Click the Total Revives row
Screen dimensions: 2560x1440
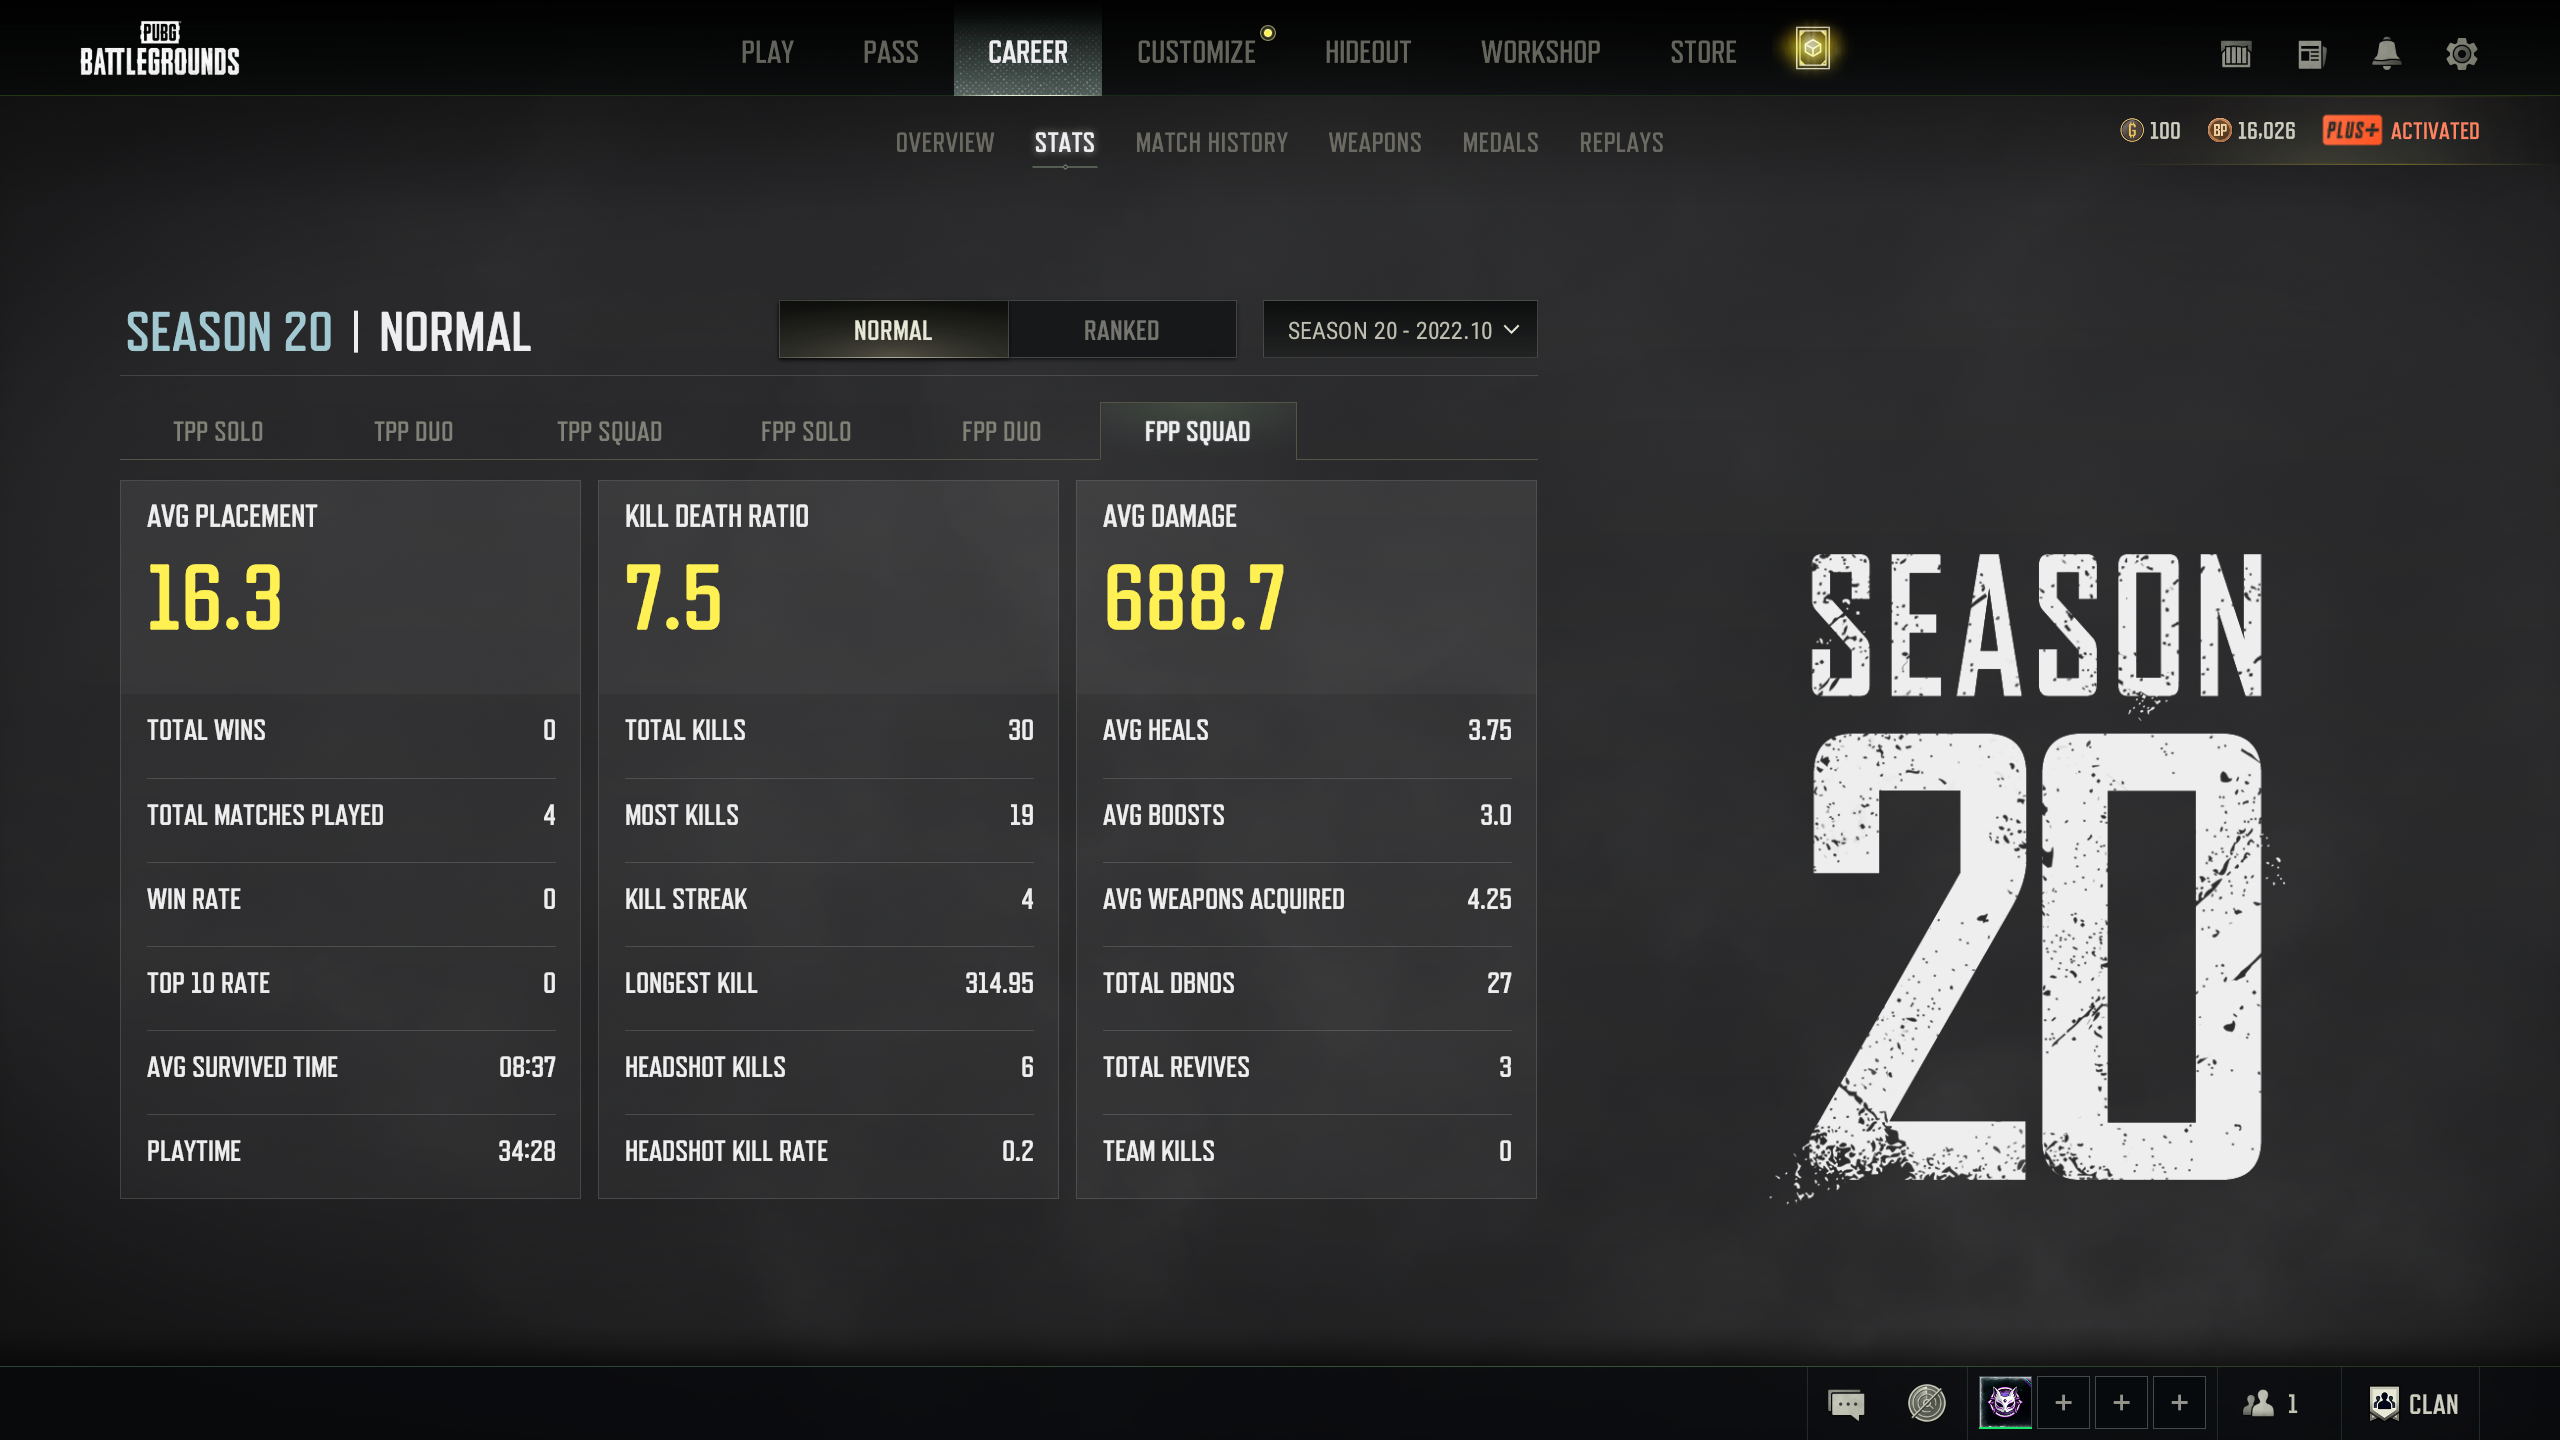1307,1067
